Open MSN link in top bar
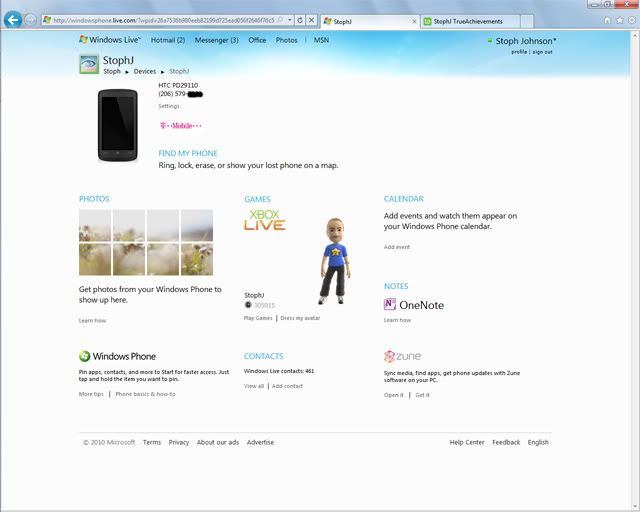The height and width of the screenshot is (512, 640). (321, 40)
